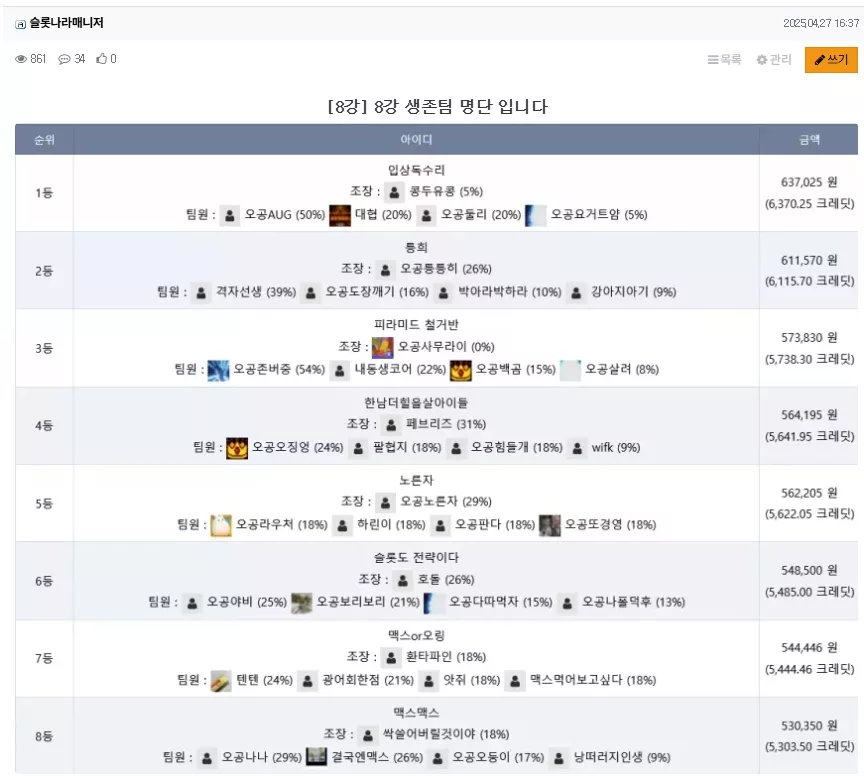Click 오공사무라이 leader avatar image
The height and width of the screenshot is (776, 864).
pos(383,348)
